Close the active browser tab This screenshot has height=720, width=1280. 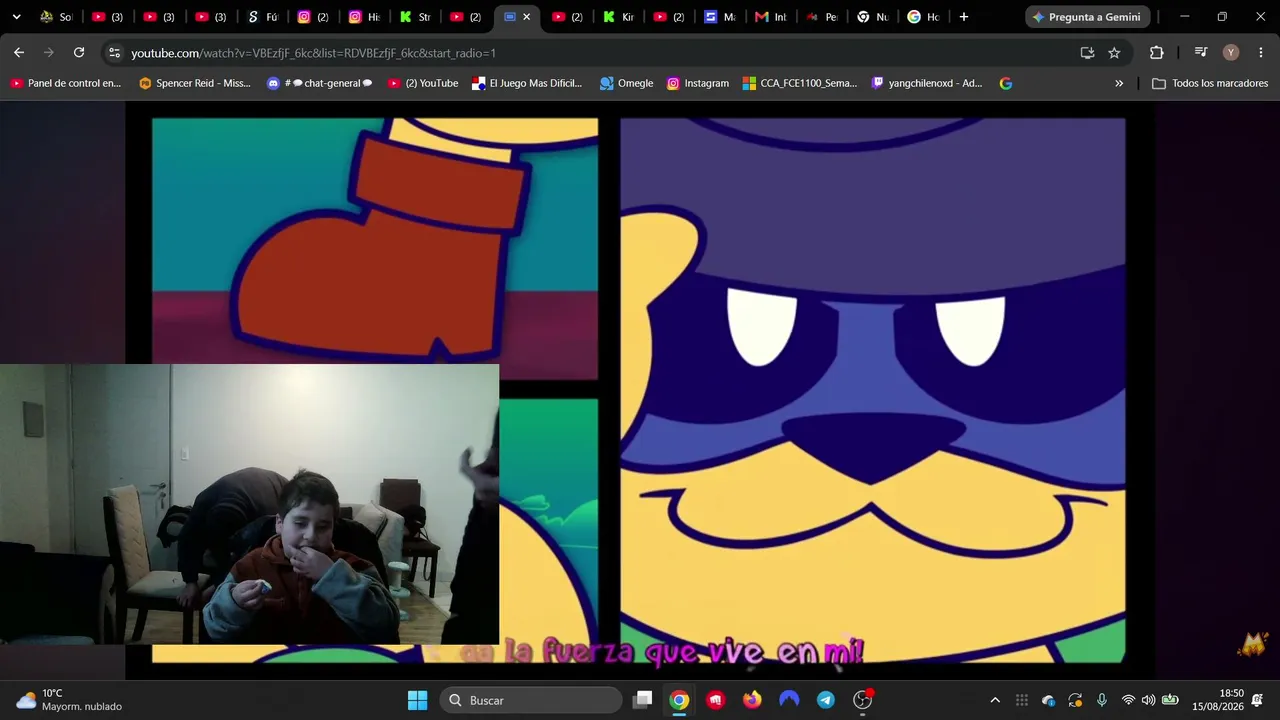[x=526, y=17]
